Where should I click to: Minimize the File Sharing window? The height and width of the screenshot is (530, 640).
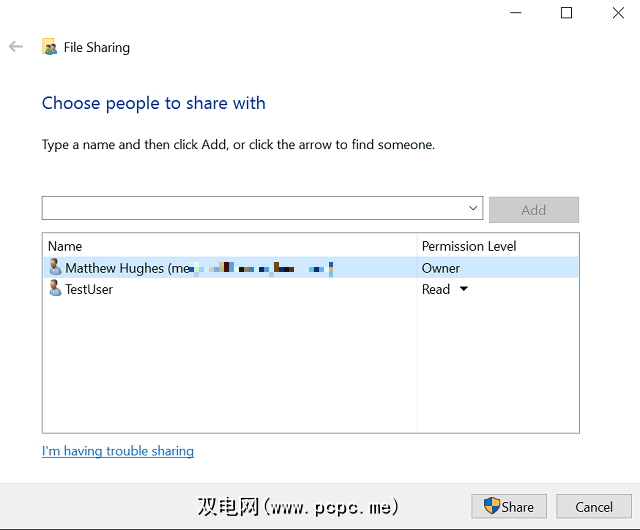(x=514, y=13)
